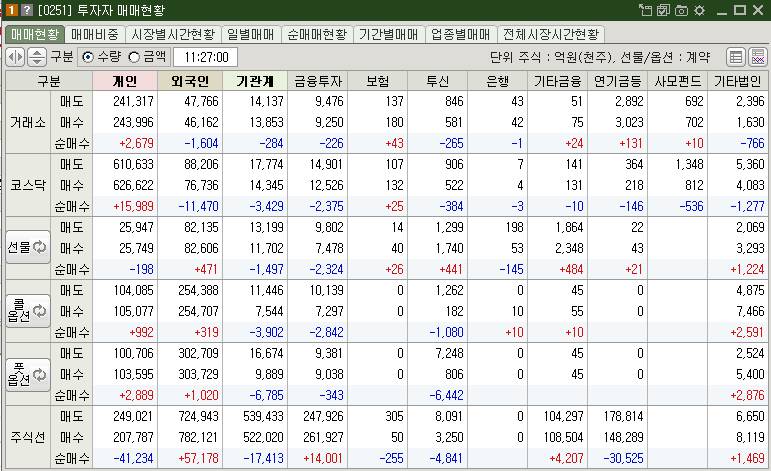
Task: Open the 일별매매 tab
Action: 251,34
